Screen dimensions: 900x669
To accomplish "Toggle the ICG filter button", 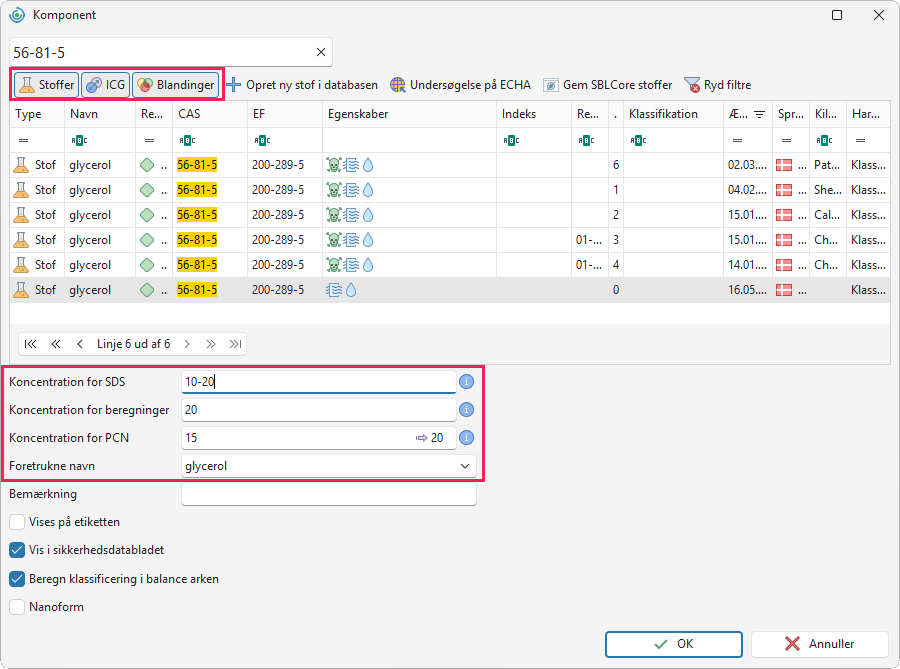I will coord(106,85).
